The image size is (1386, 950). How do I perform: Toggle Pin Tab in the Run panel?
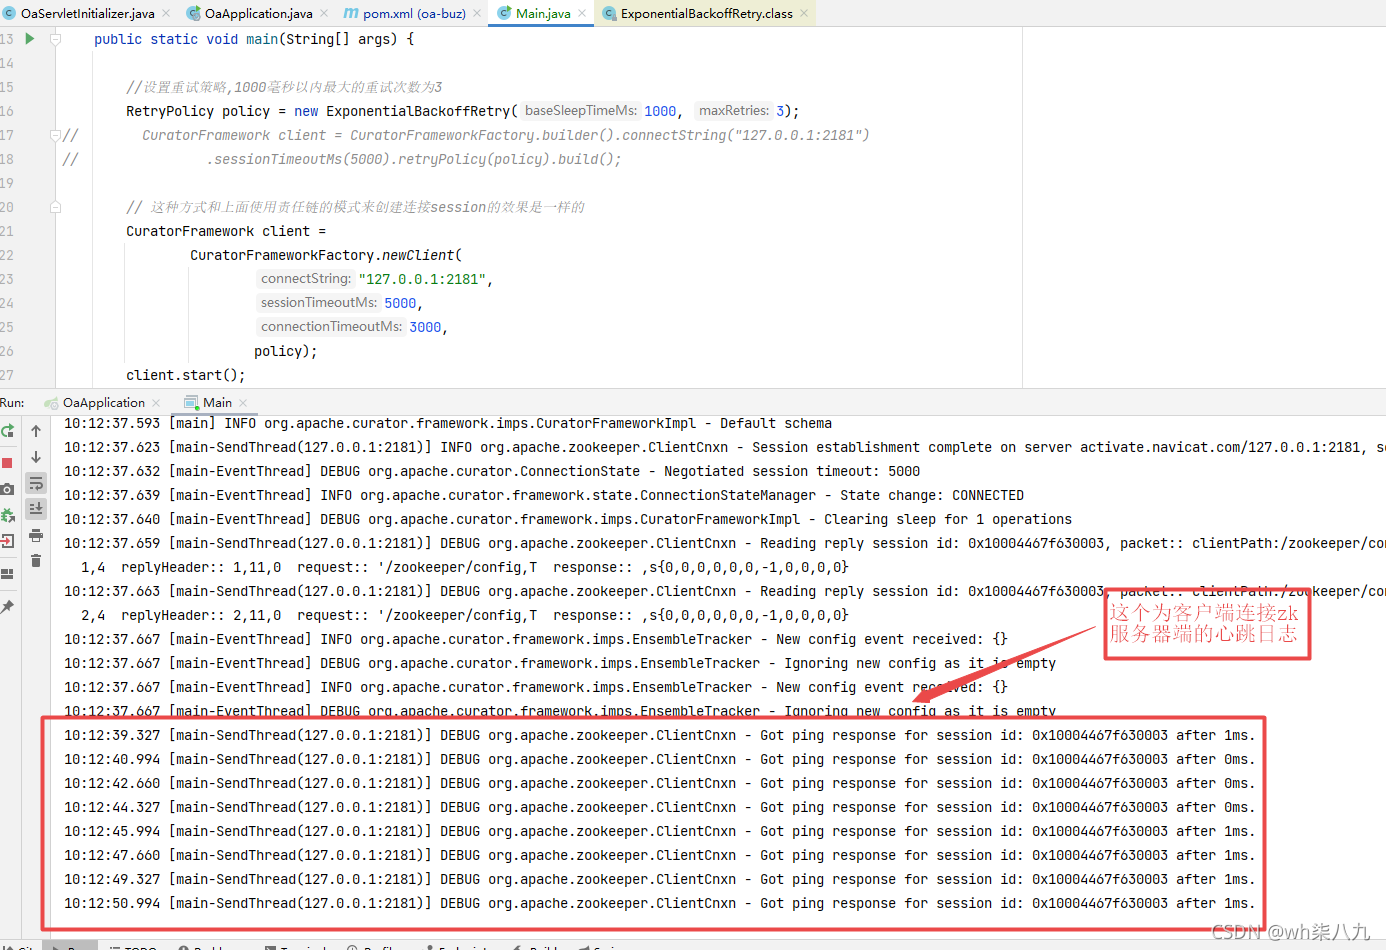(x=7, y=607)
